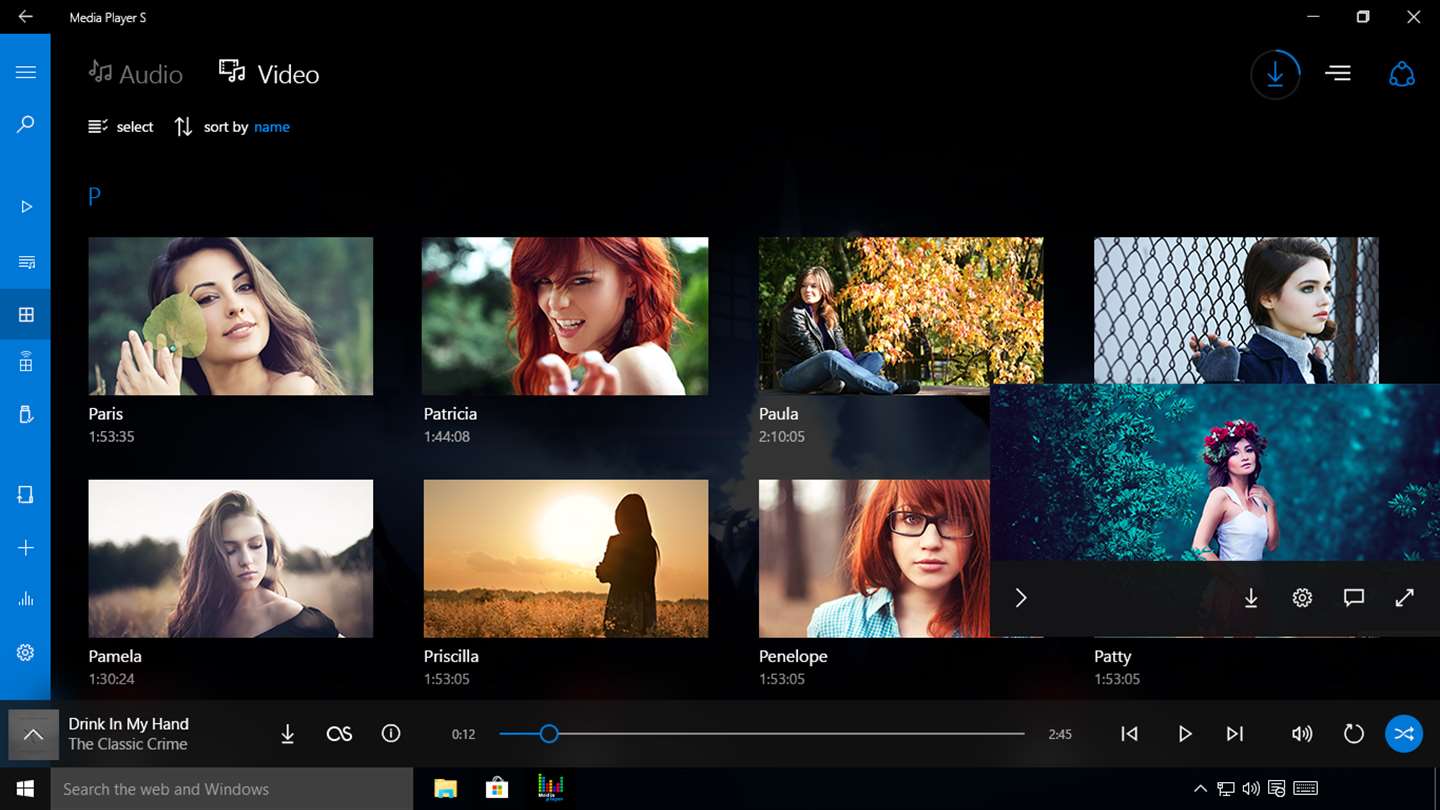Open the playlist lines icon at top right
Image resolution: width=1440 pixels, height=810 pixels.
[1338, 73]
